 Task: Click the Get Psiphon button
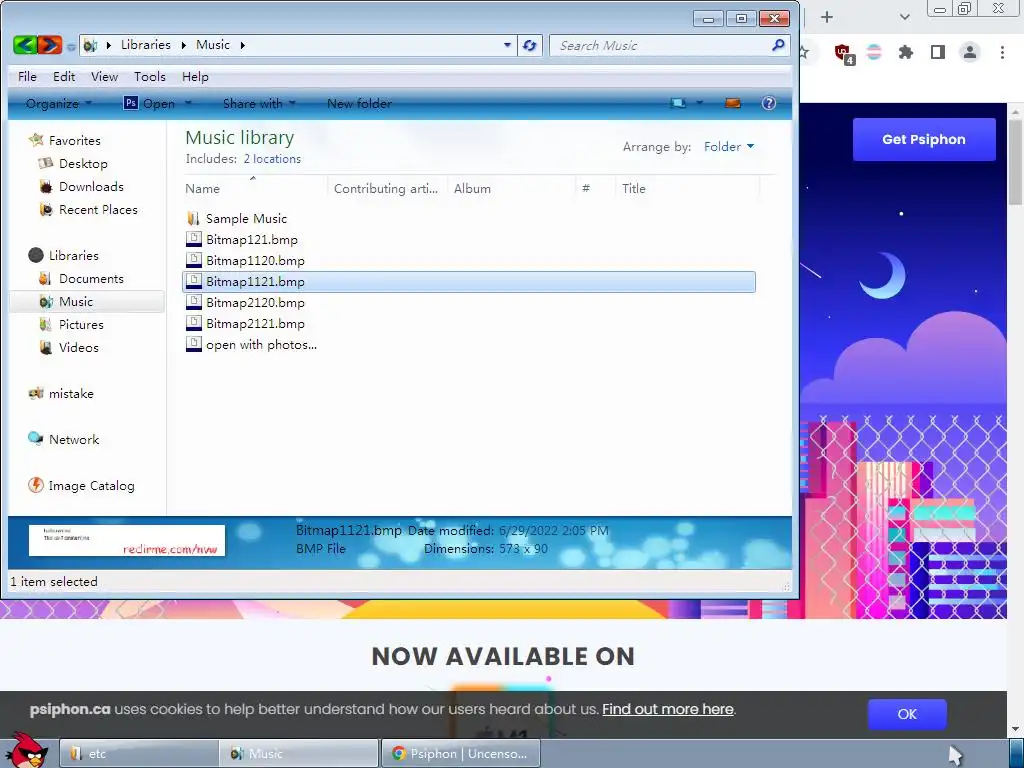924,139
